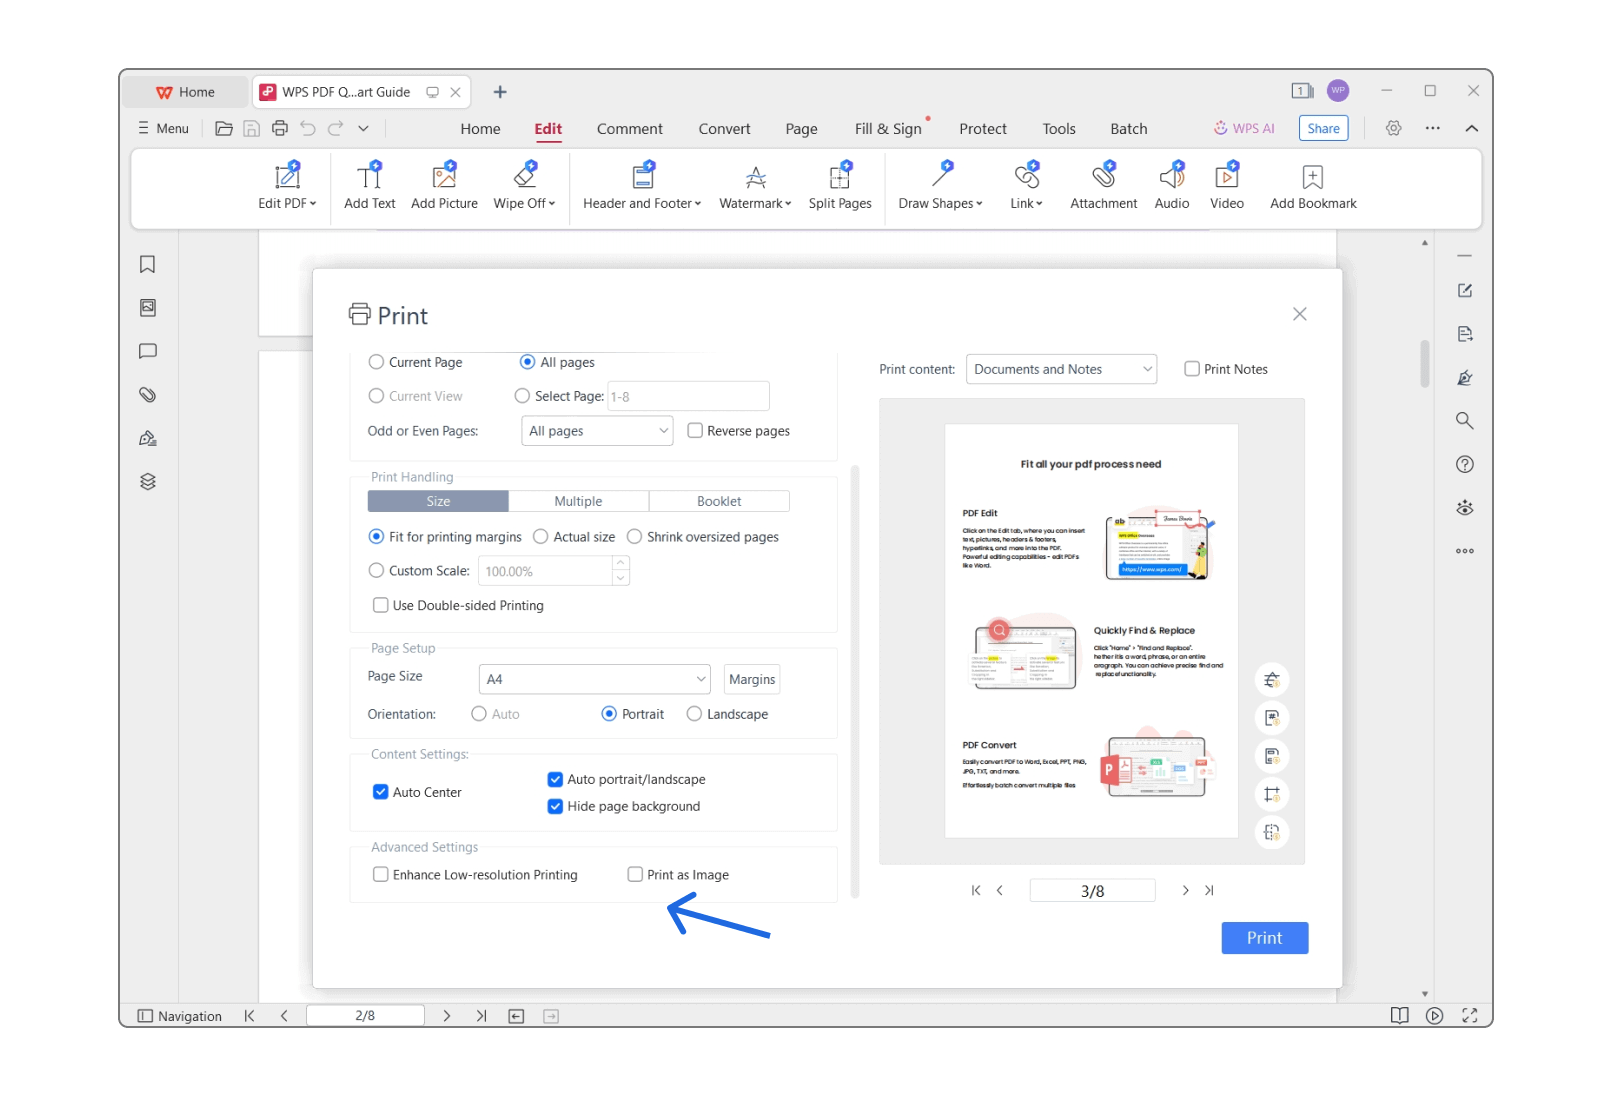Click the Add Bookmark icon
Screen dimensions: 1600x1100
(x=1312, y=178)
